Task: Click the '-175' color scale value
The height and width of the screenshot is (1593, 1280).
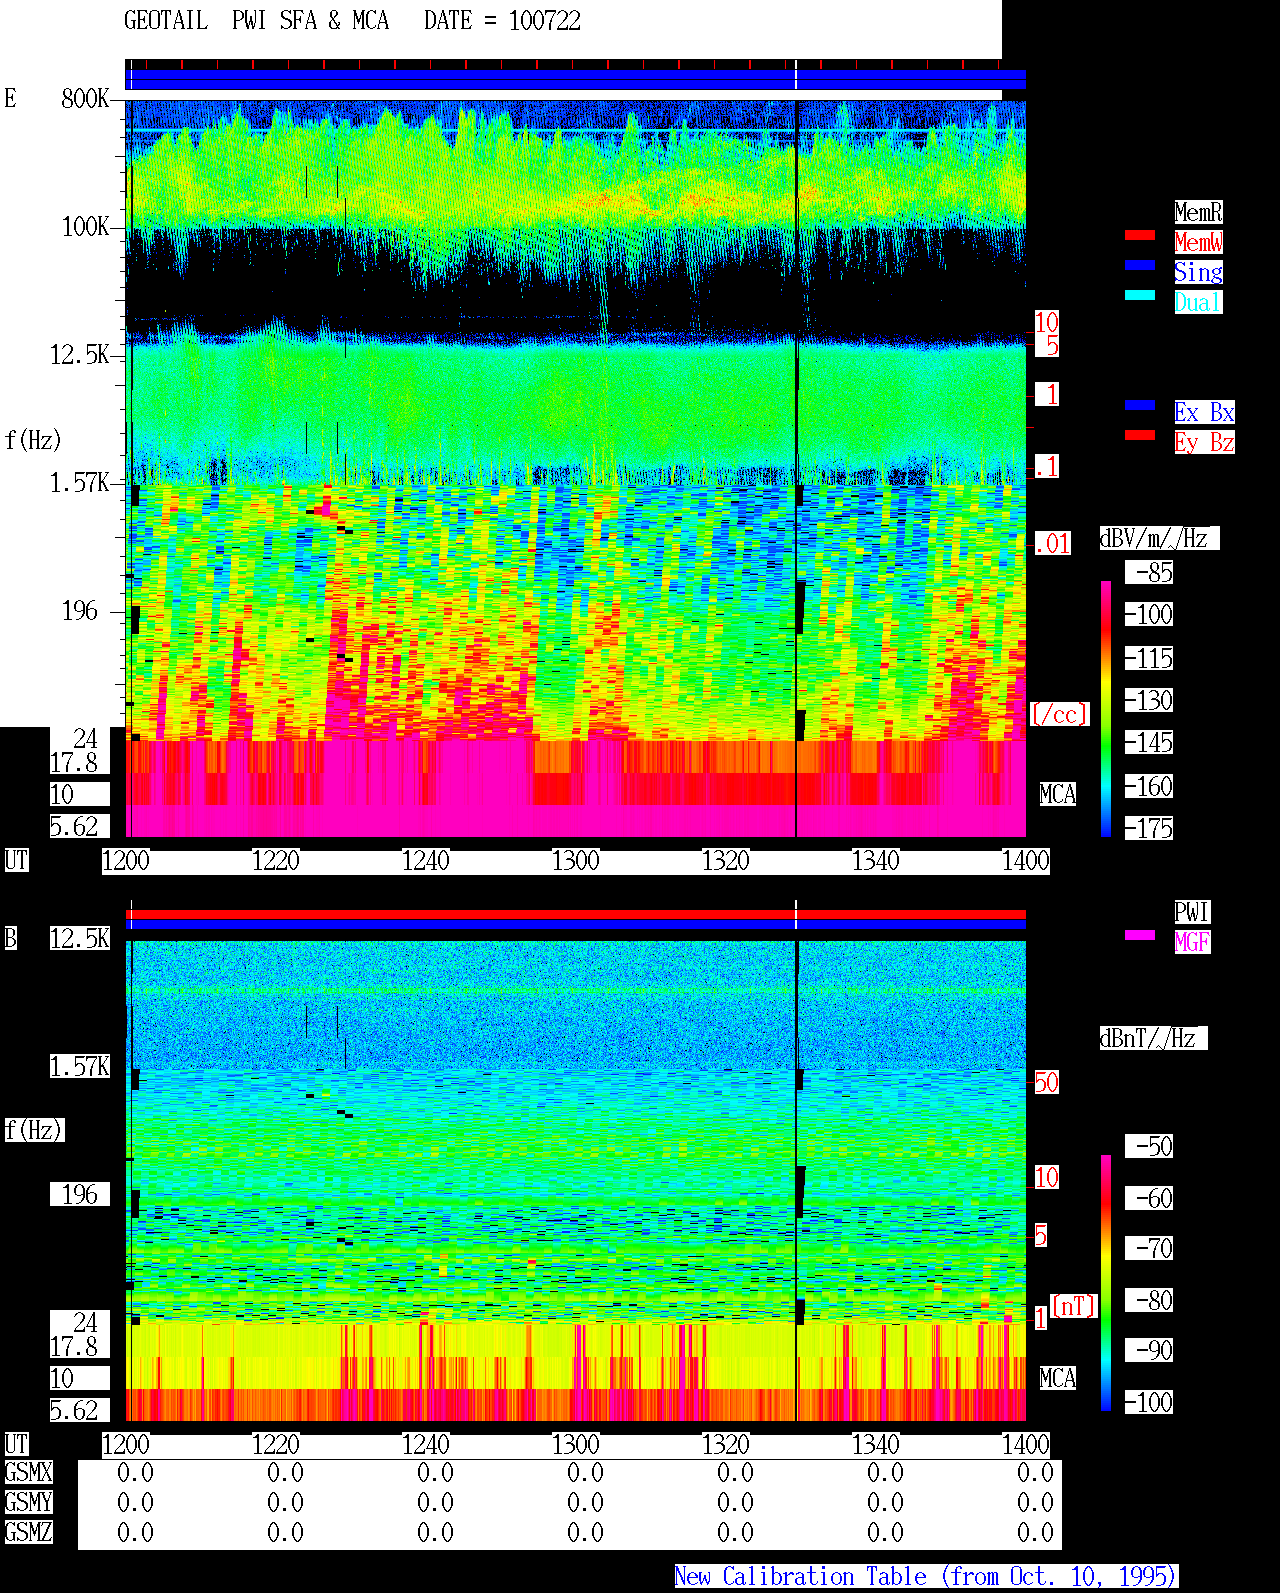Action: (x=1149, y=828)
